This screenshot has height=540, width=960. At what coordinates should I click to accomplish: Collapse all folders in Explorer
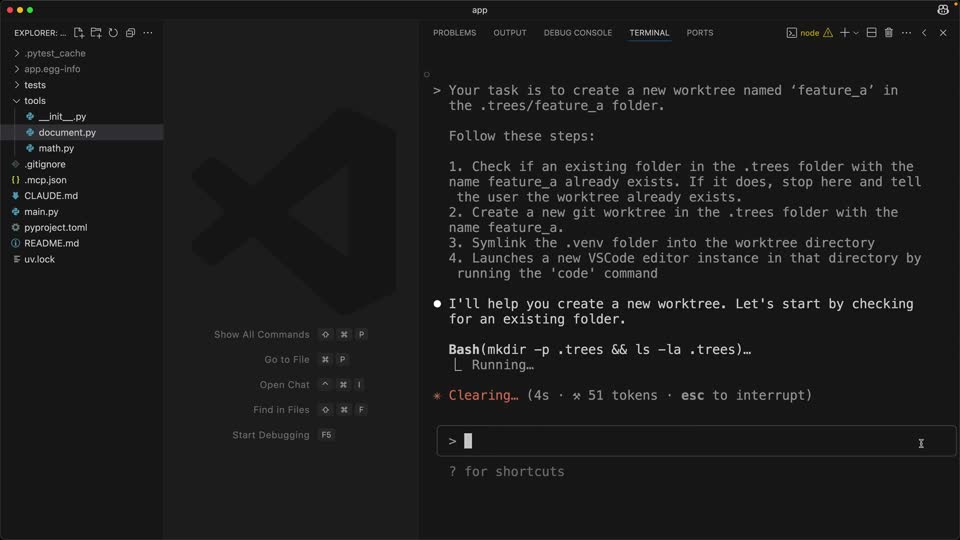pyautogui.click(x=130, y=32)
